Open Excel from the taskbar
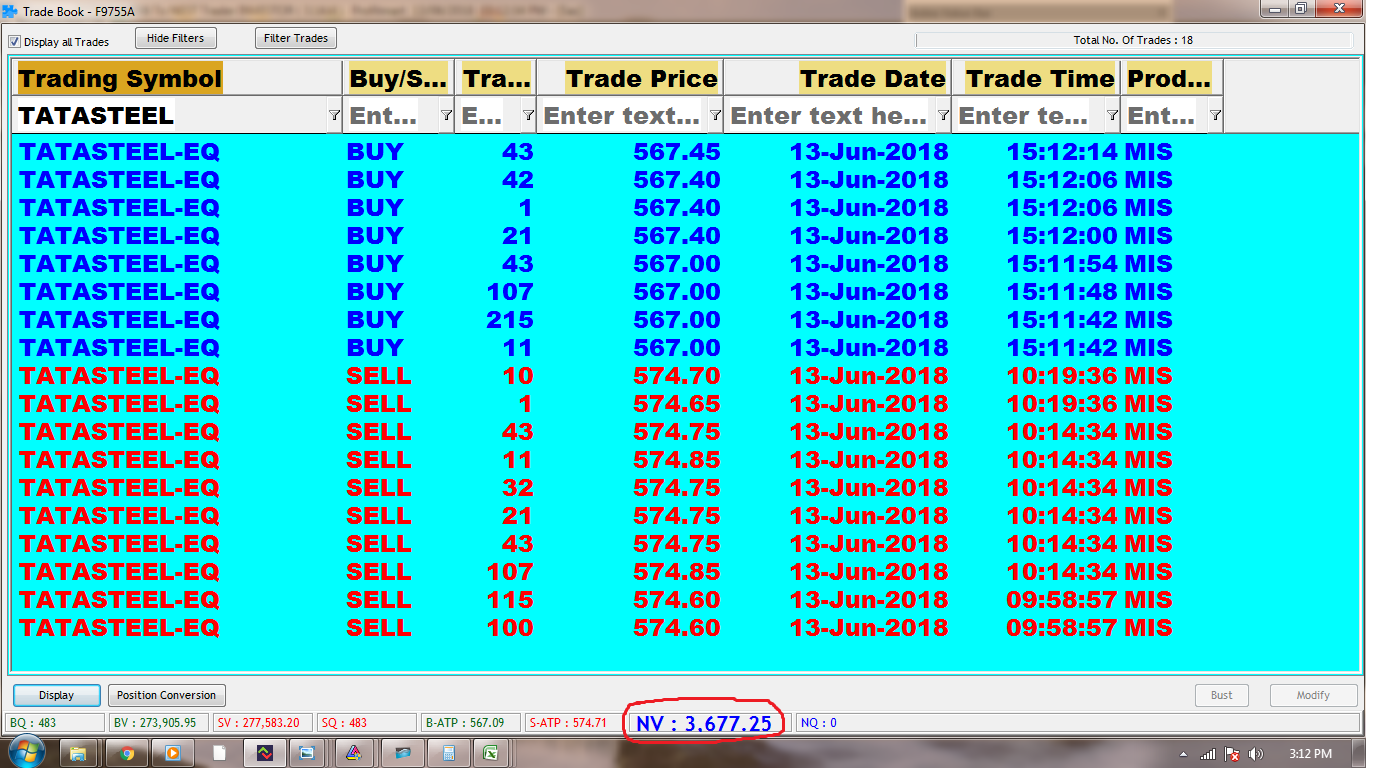Screen dimensions: 1380x768 coord(491,753)
